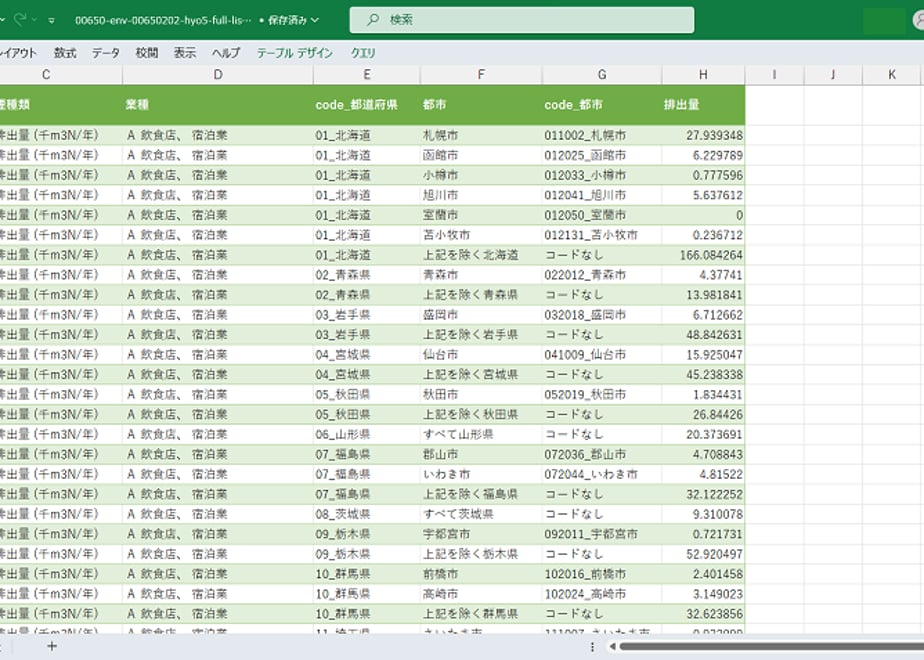This screenshot has height=660, width=924.
Task: Select cell containing 盛岡市
Action: coord(481,315)
